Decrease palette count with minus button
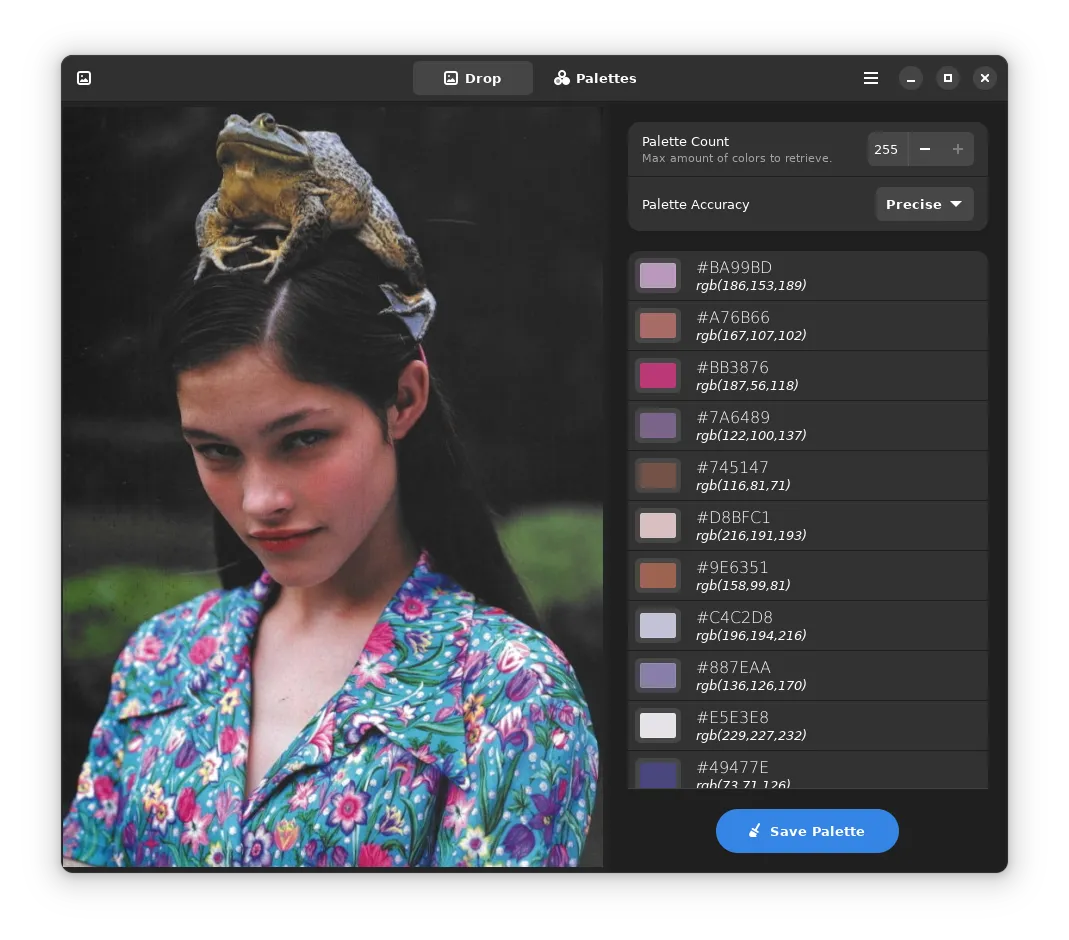The width and height of the screenshot is (1069, 940). [x=925, y=149]
